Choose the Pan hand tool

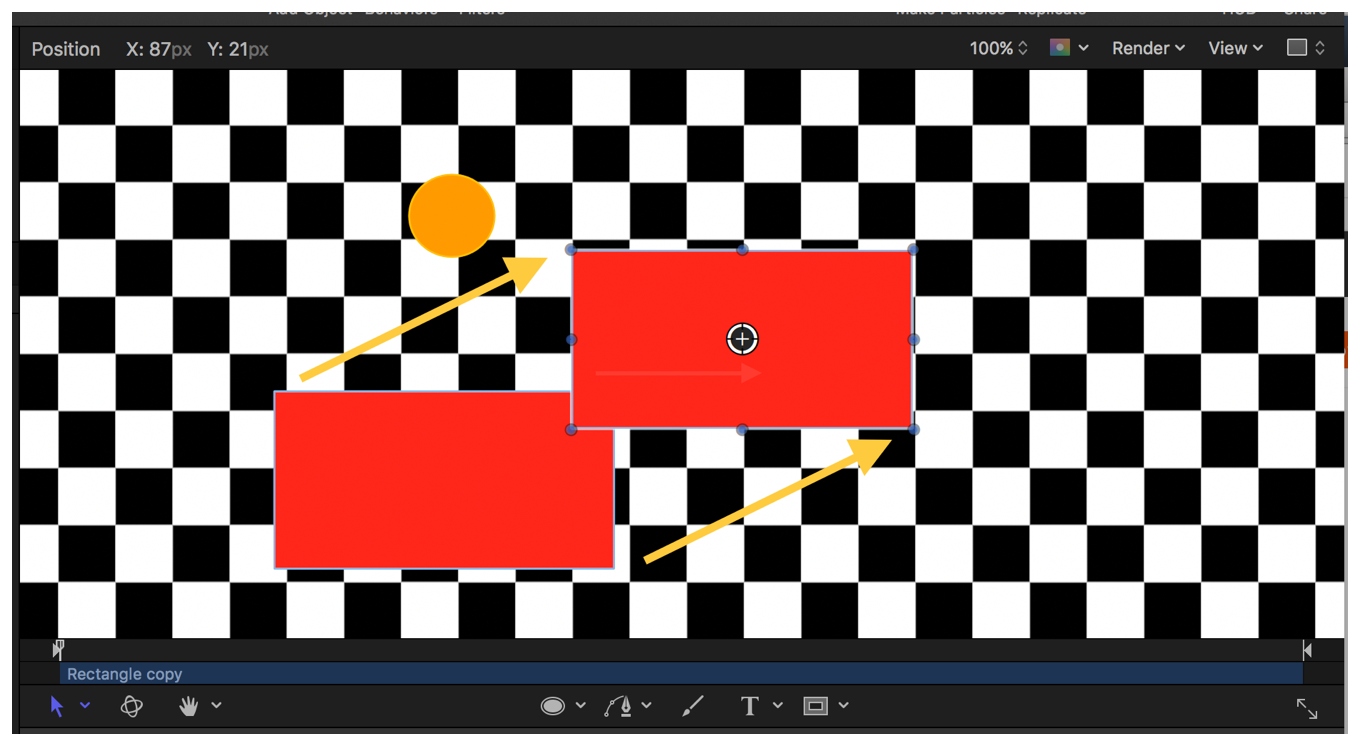(x=188, y=706)
